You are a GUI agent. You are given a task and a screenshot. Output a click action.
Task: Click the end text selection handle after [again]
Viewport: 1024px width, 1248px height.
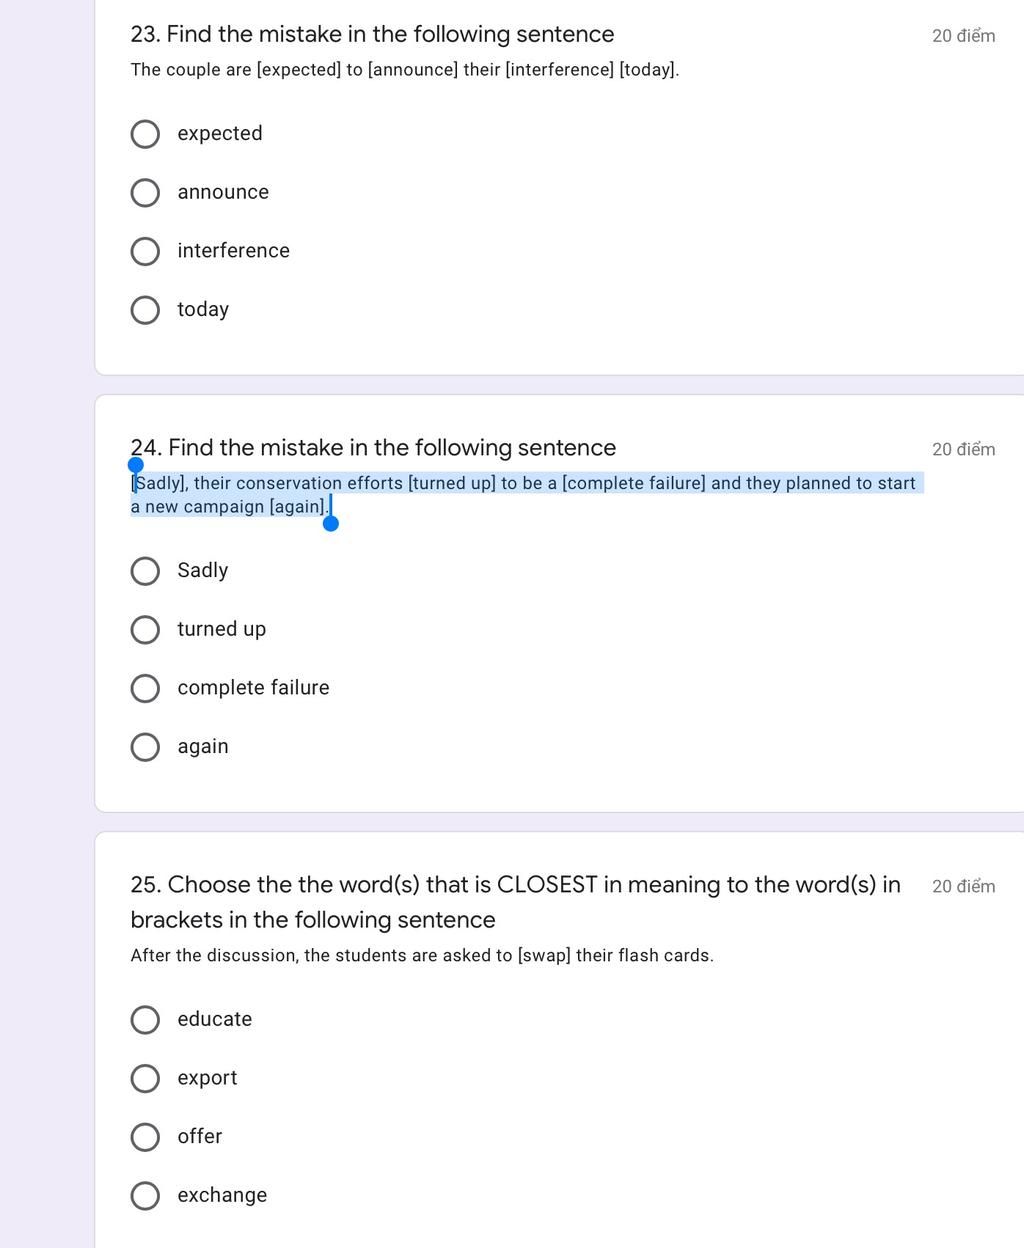pyautogui.click(x=331, y=523)
